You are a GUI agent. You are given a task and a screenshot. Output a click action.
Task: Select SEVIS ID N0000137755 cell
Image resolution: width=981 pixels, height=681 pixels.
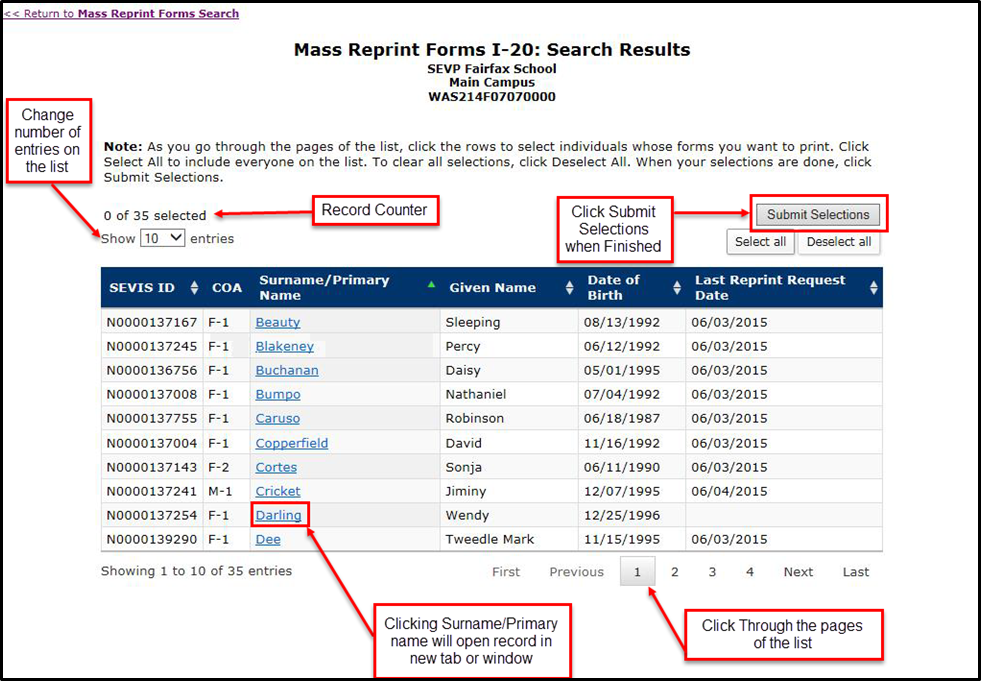tap(152, 418)
